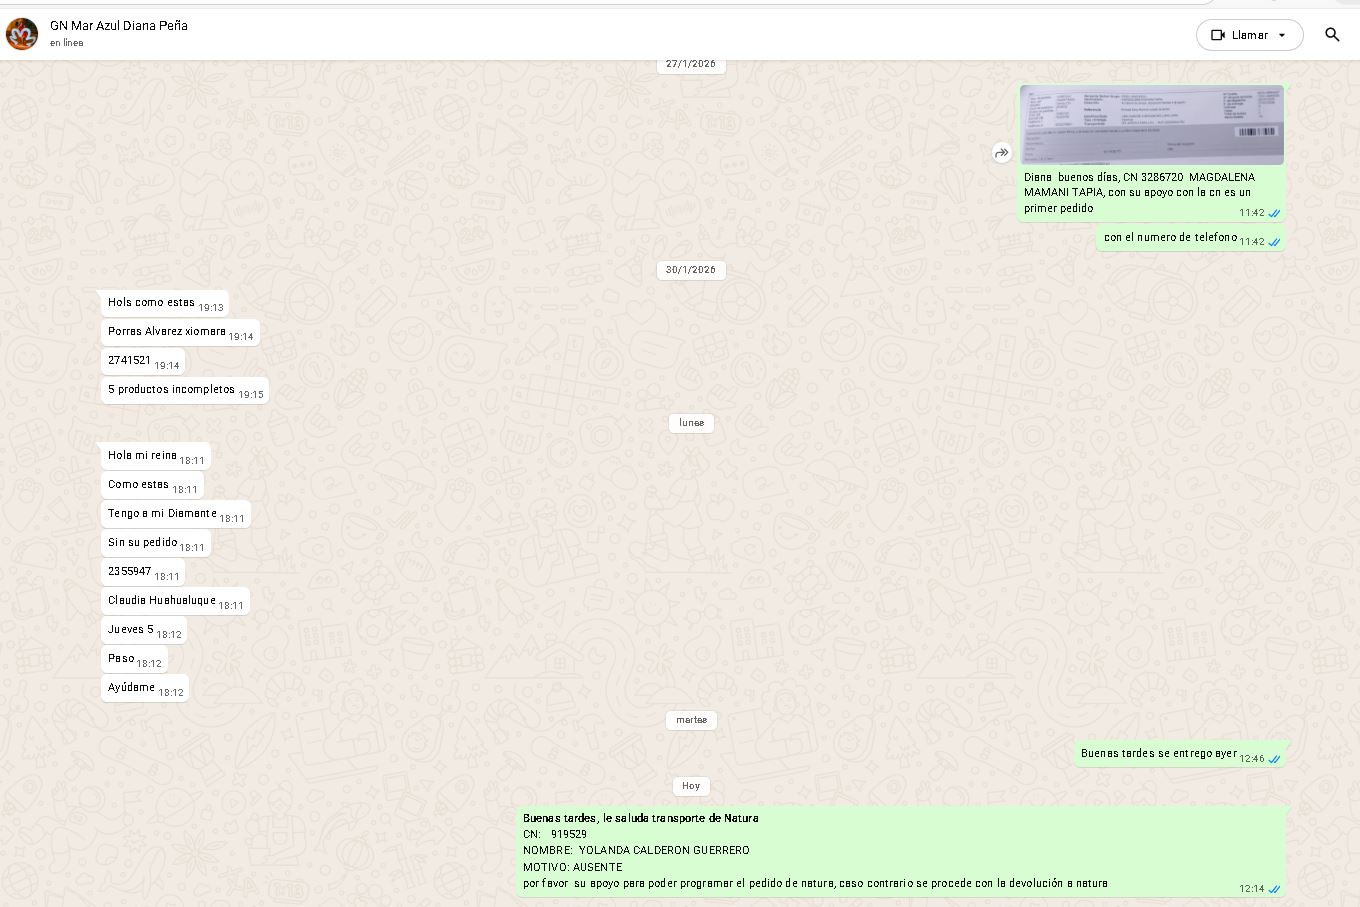The width and height of the screenshot is (1360, 907).
Task: Click the "2355947" message bubble
Action: 130,572
